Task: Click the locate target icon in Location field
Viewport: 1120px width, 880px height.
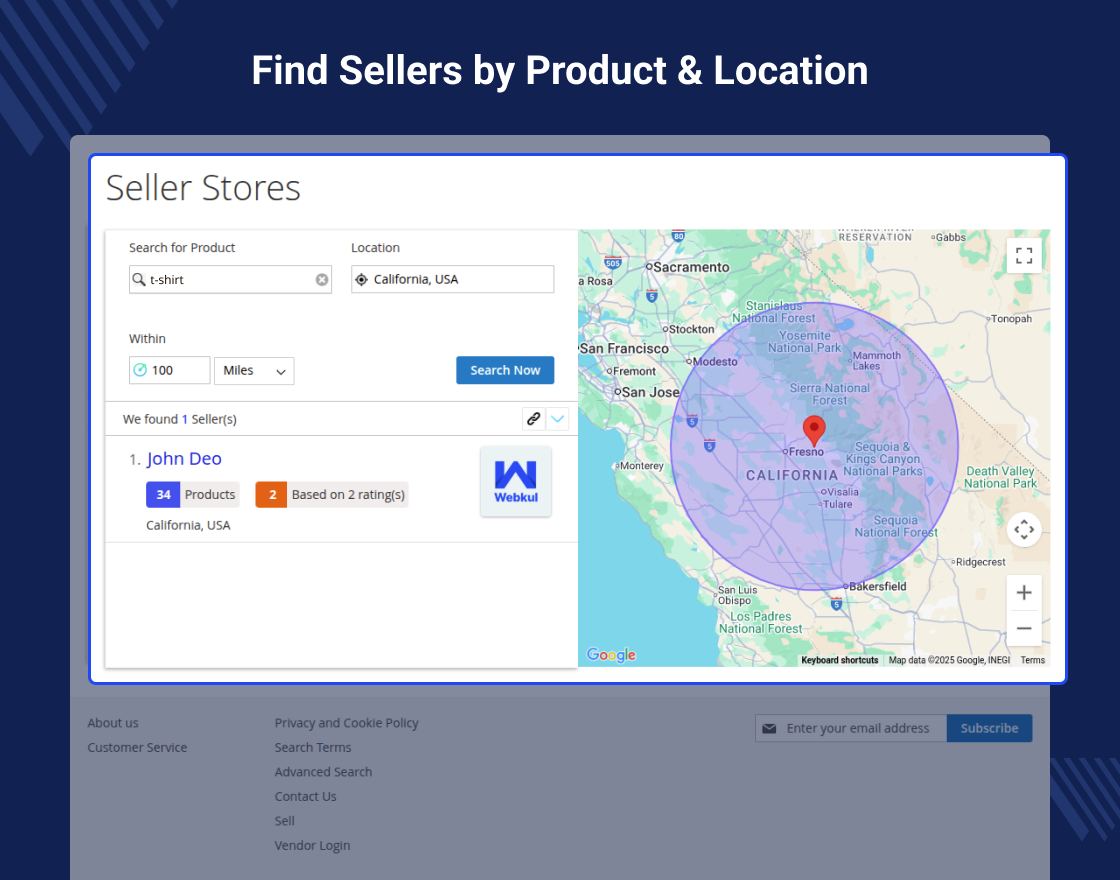Action: tap(361, 279)
